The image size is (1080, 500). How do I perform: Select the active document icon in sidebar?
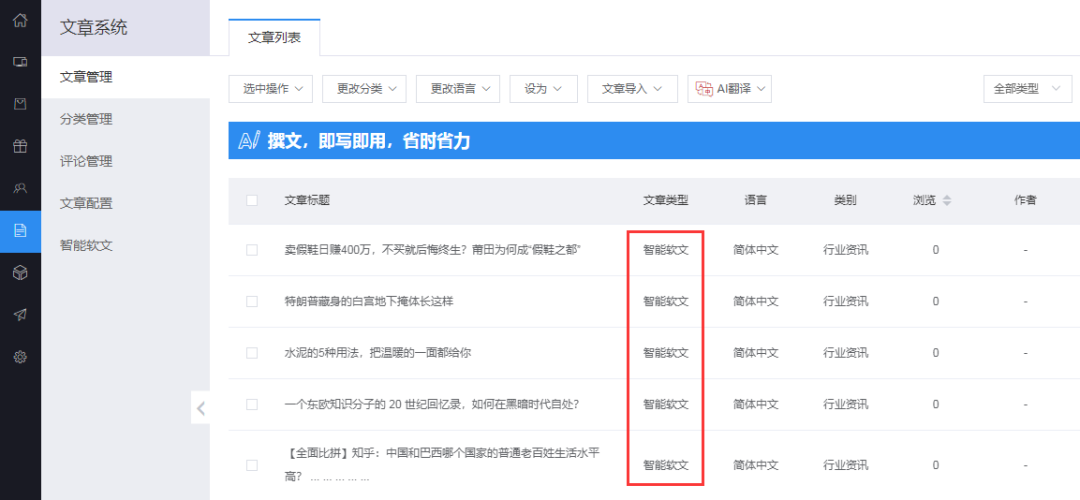(x=20, y=230)
